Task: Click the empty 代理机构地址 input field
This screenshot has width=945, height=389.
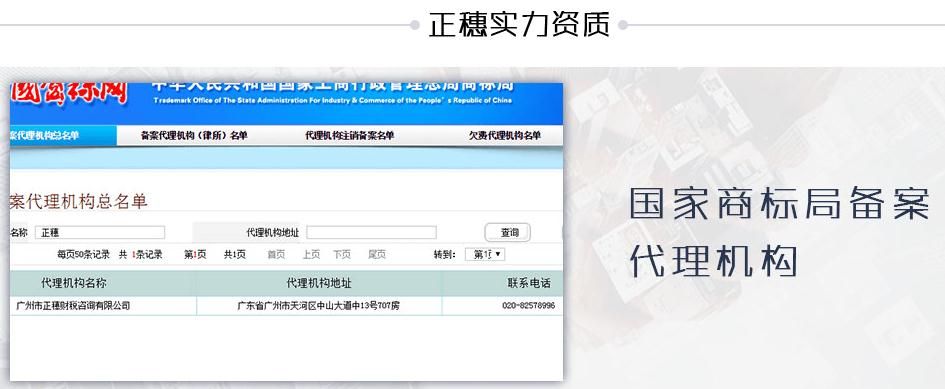Action: coord(371,232)
